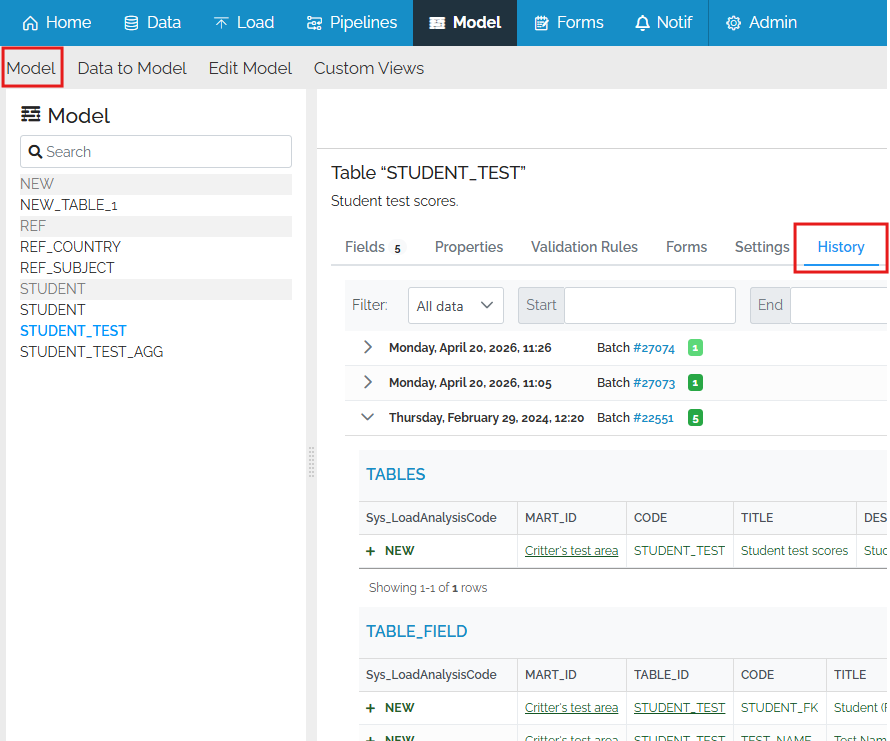The height and width of the screenshot is (741, 890).
Task: Open the Home menu
Action: coord(57,23)
